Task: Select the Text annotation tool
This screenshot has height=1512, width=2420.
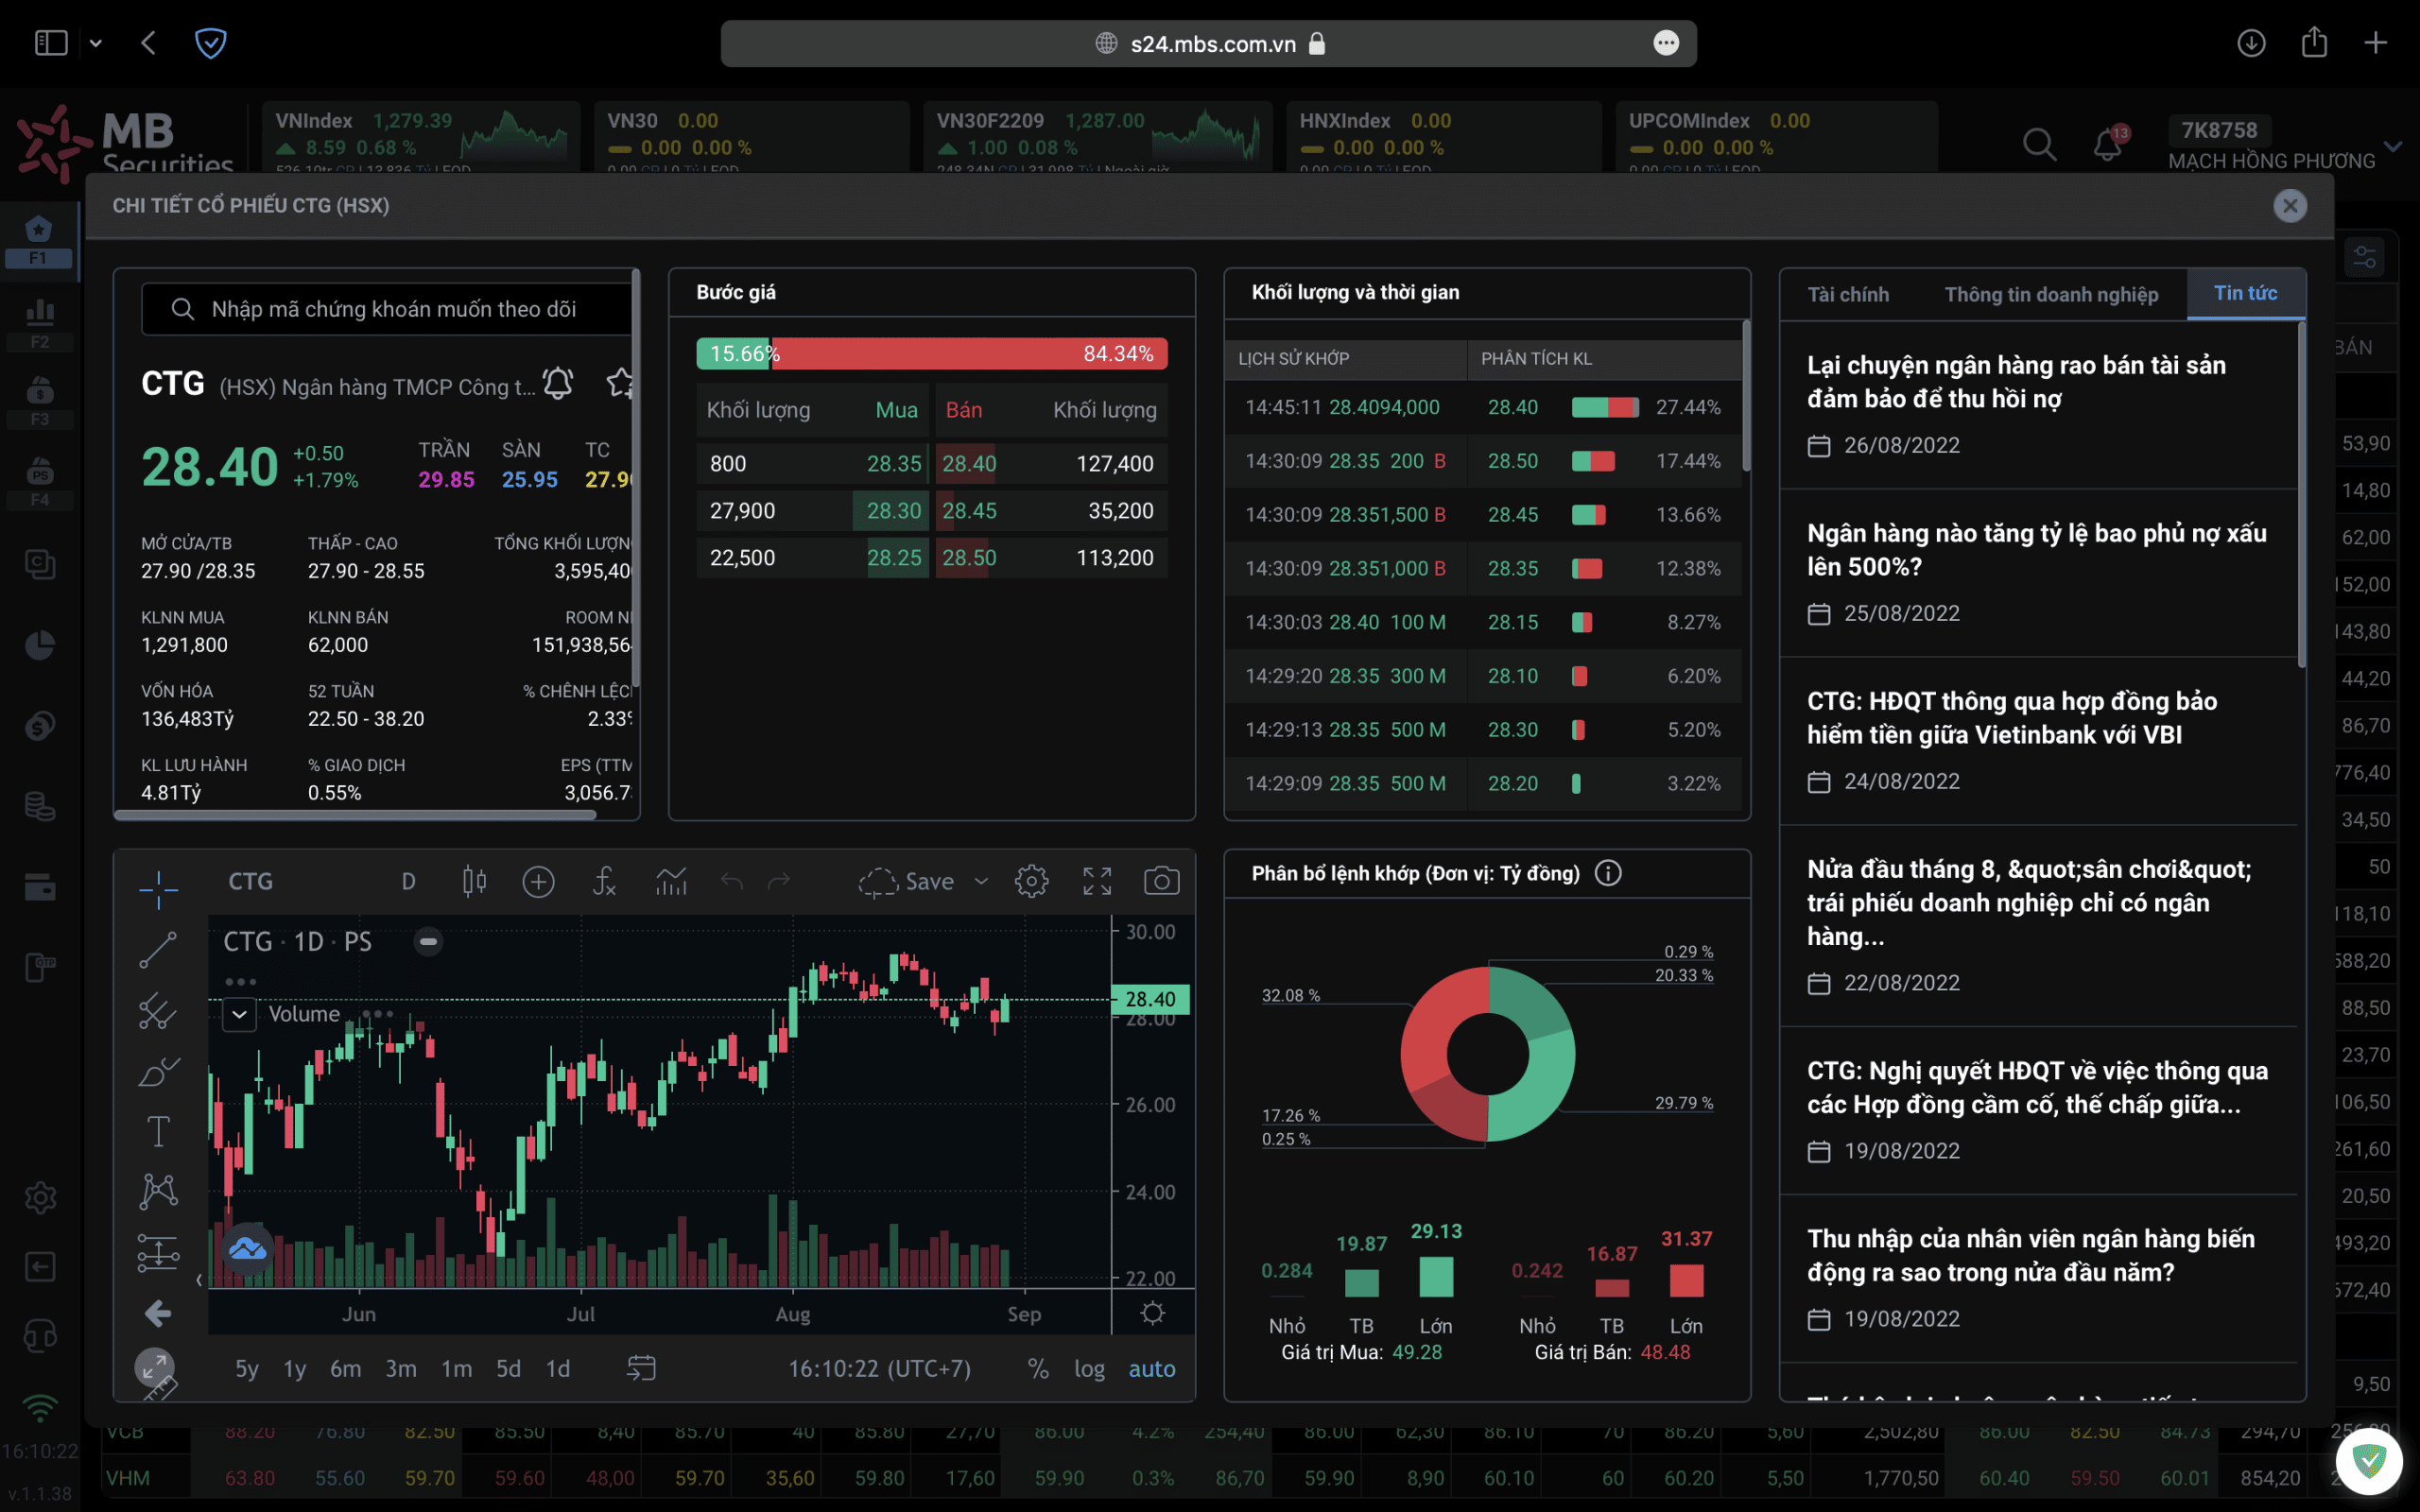Action: (x=158, y=1131)
